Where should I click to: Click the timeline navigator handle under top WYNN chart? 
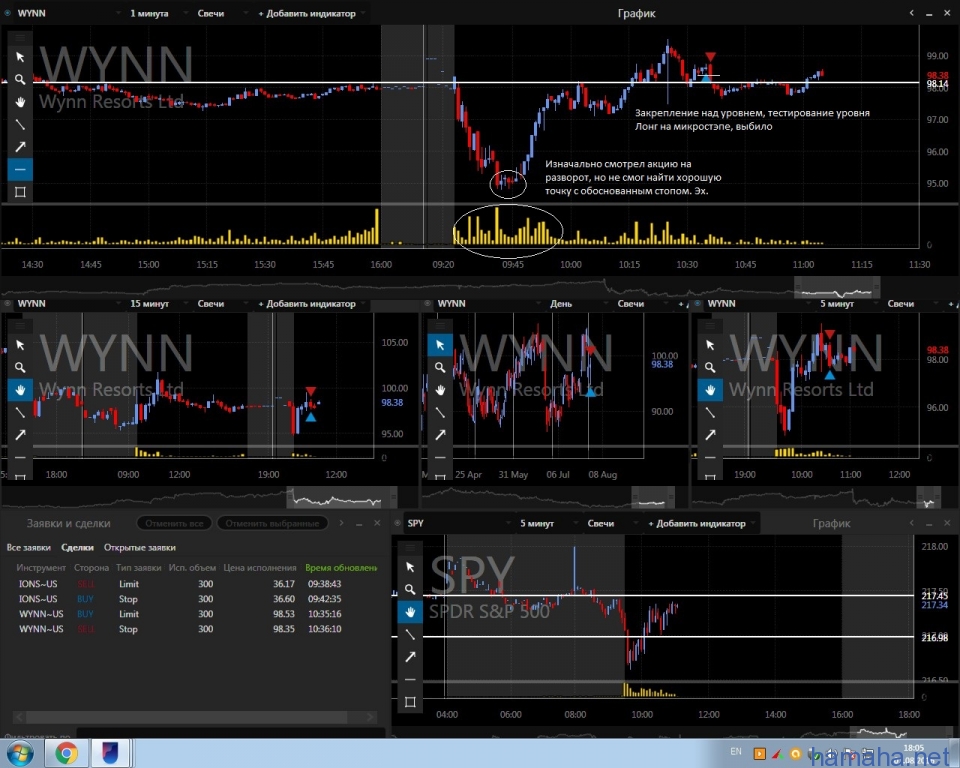tap(837, 287)
